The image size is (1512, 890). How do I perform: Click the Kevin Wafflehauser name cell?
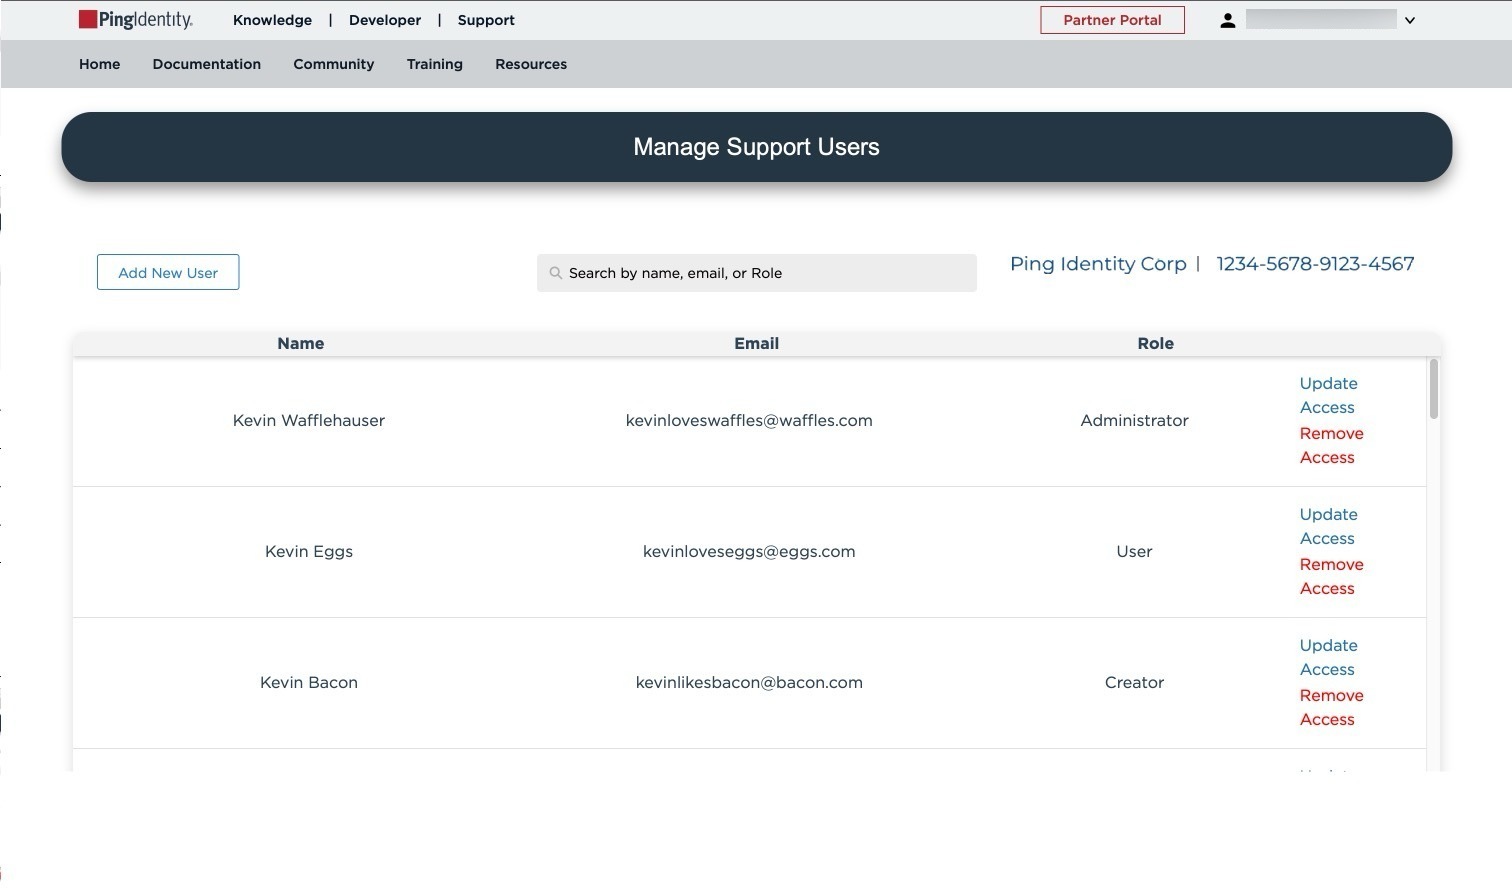pos(309,420)
